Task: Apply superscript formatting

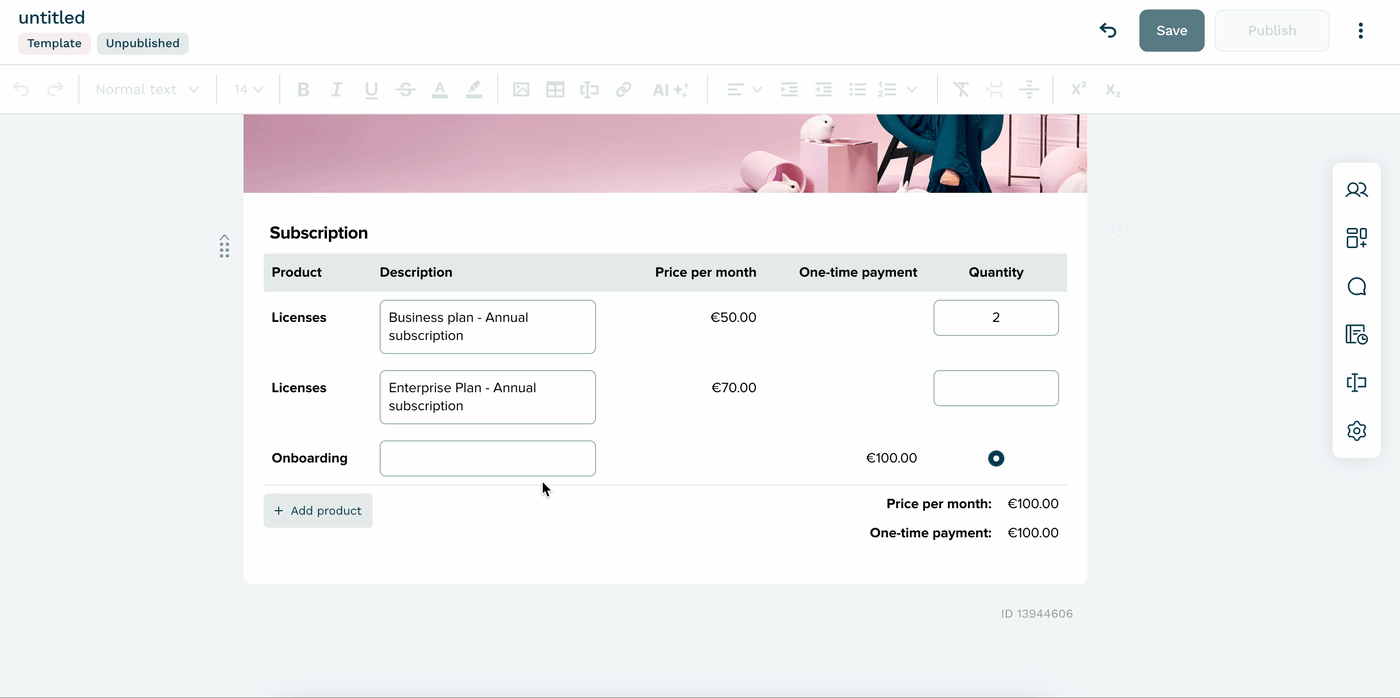Action: pos(1079,89)
